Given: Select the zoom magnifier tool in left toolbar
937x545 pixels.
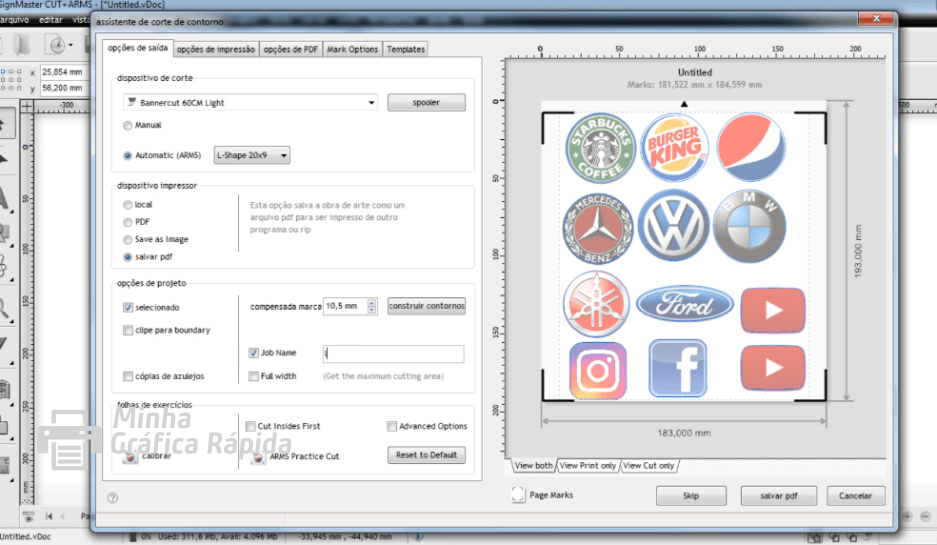Looking at the screenshot, I should point(5,310).
